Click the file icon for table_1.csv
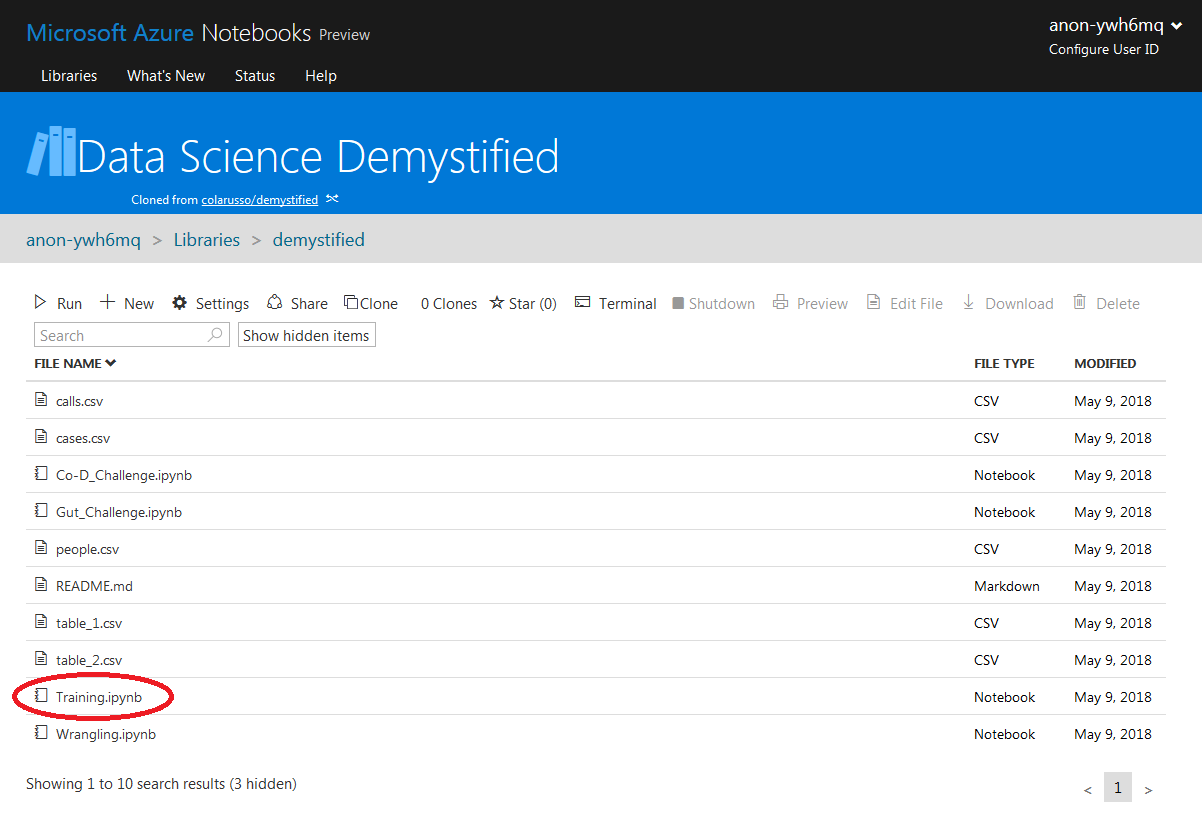The width and height of the screenshot is (1202, 813). [x=41, y=622]
